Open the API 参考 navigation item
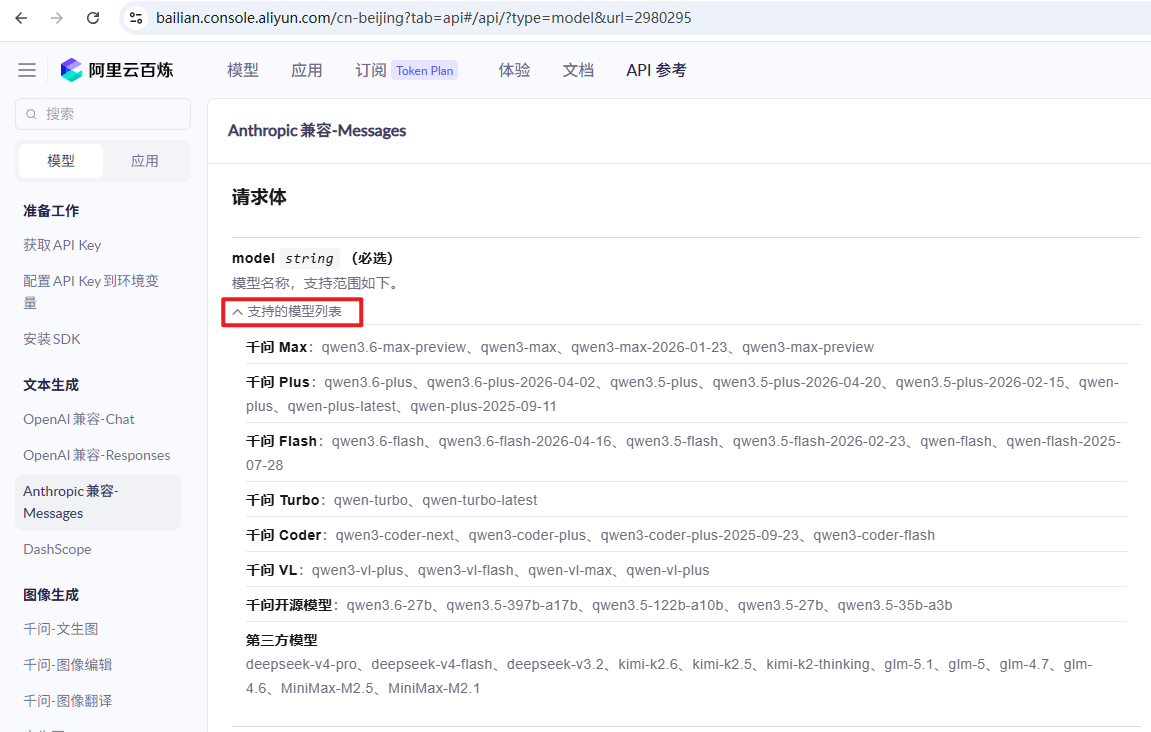The width and height of the screenshot is (1151, 732). pyautogui.click(x=656, y=70)
